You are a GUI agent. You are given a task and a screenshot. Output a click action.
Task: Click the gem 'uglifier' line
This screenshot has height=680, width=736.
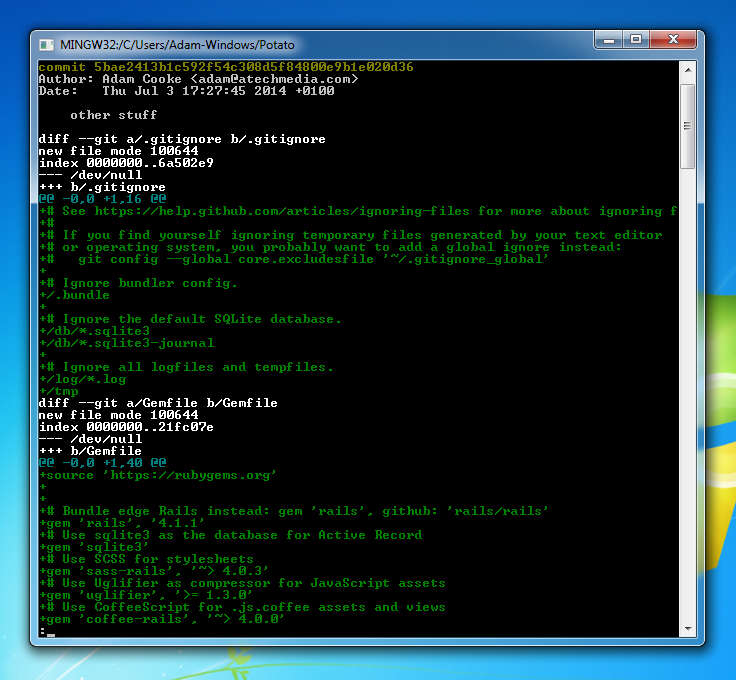pos(146,595)
